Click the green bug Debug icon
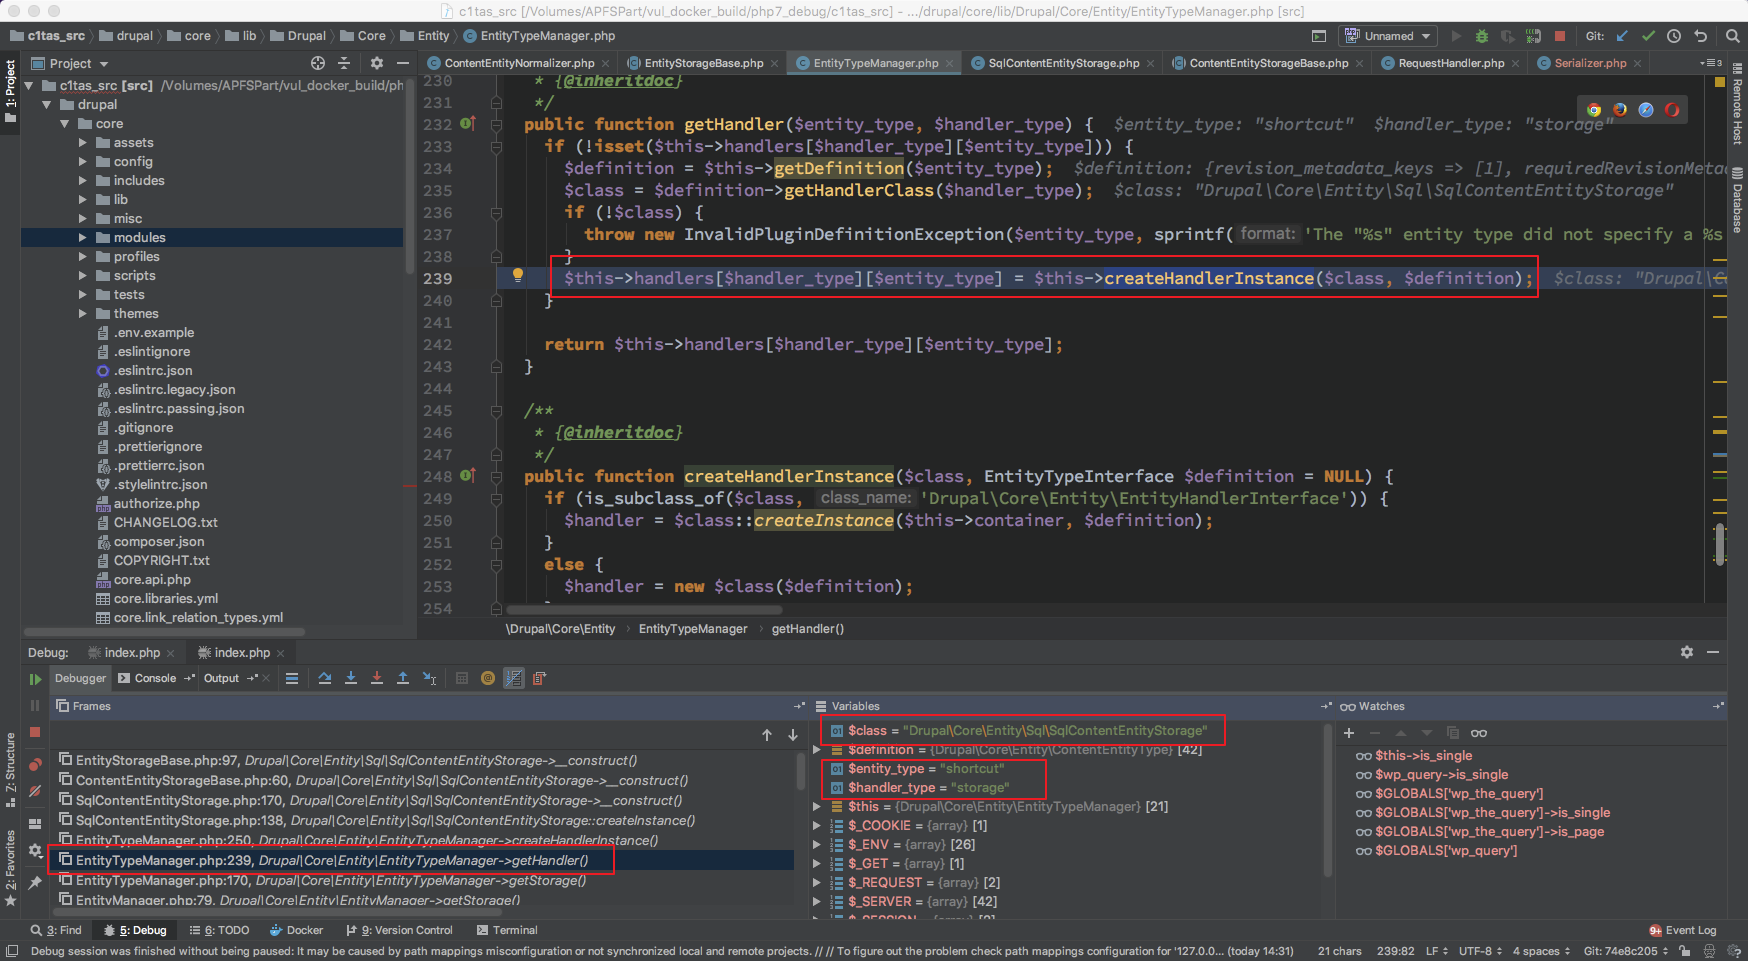This screenshot has height=961, width=1748. (1482, 36)
